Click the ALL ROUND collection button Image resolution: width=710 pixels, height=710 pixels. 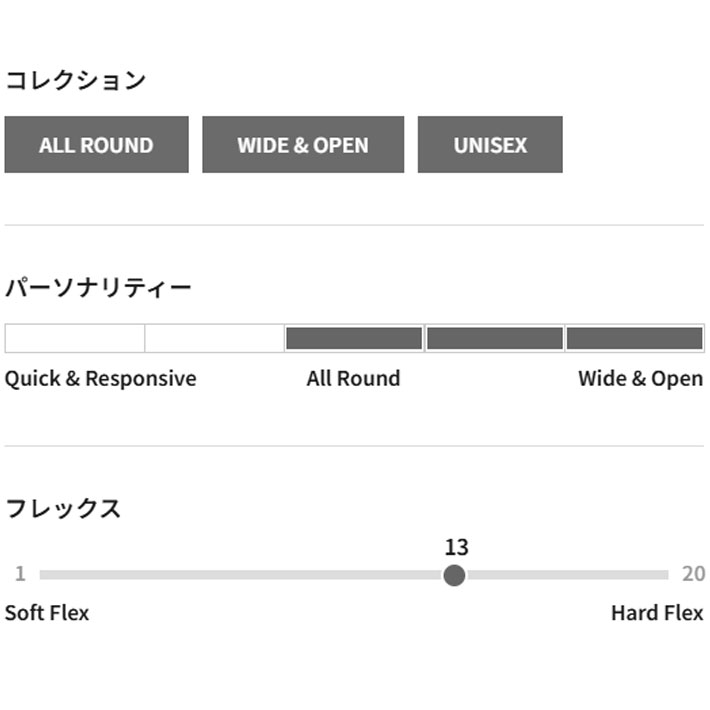pos(96,145)
